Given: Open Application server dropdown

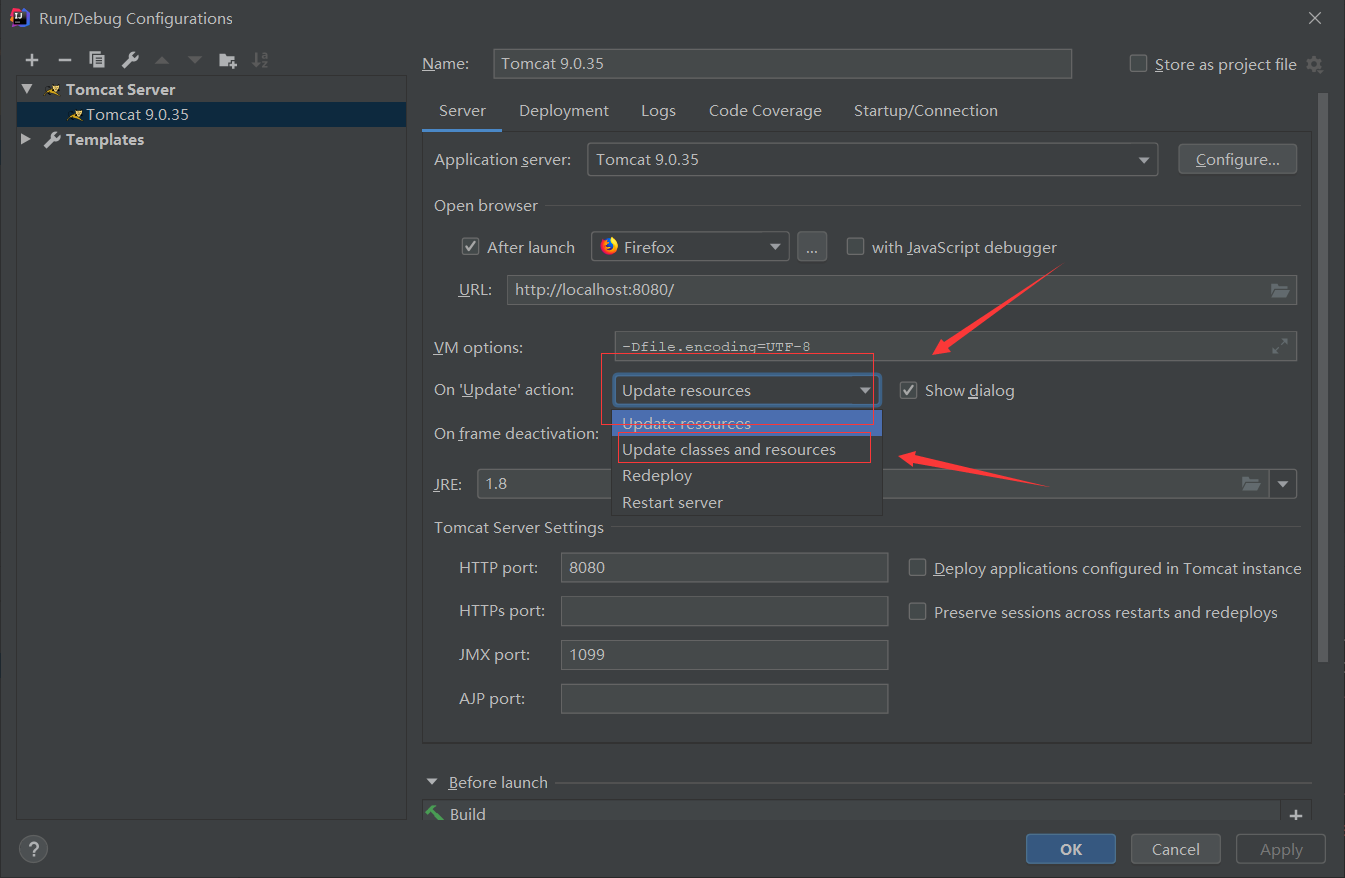Looking at the screenshot, I should tap(872, 160).
